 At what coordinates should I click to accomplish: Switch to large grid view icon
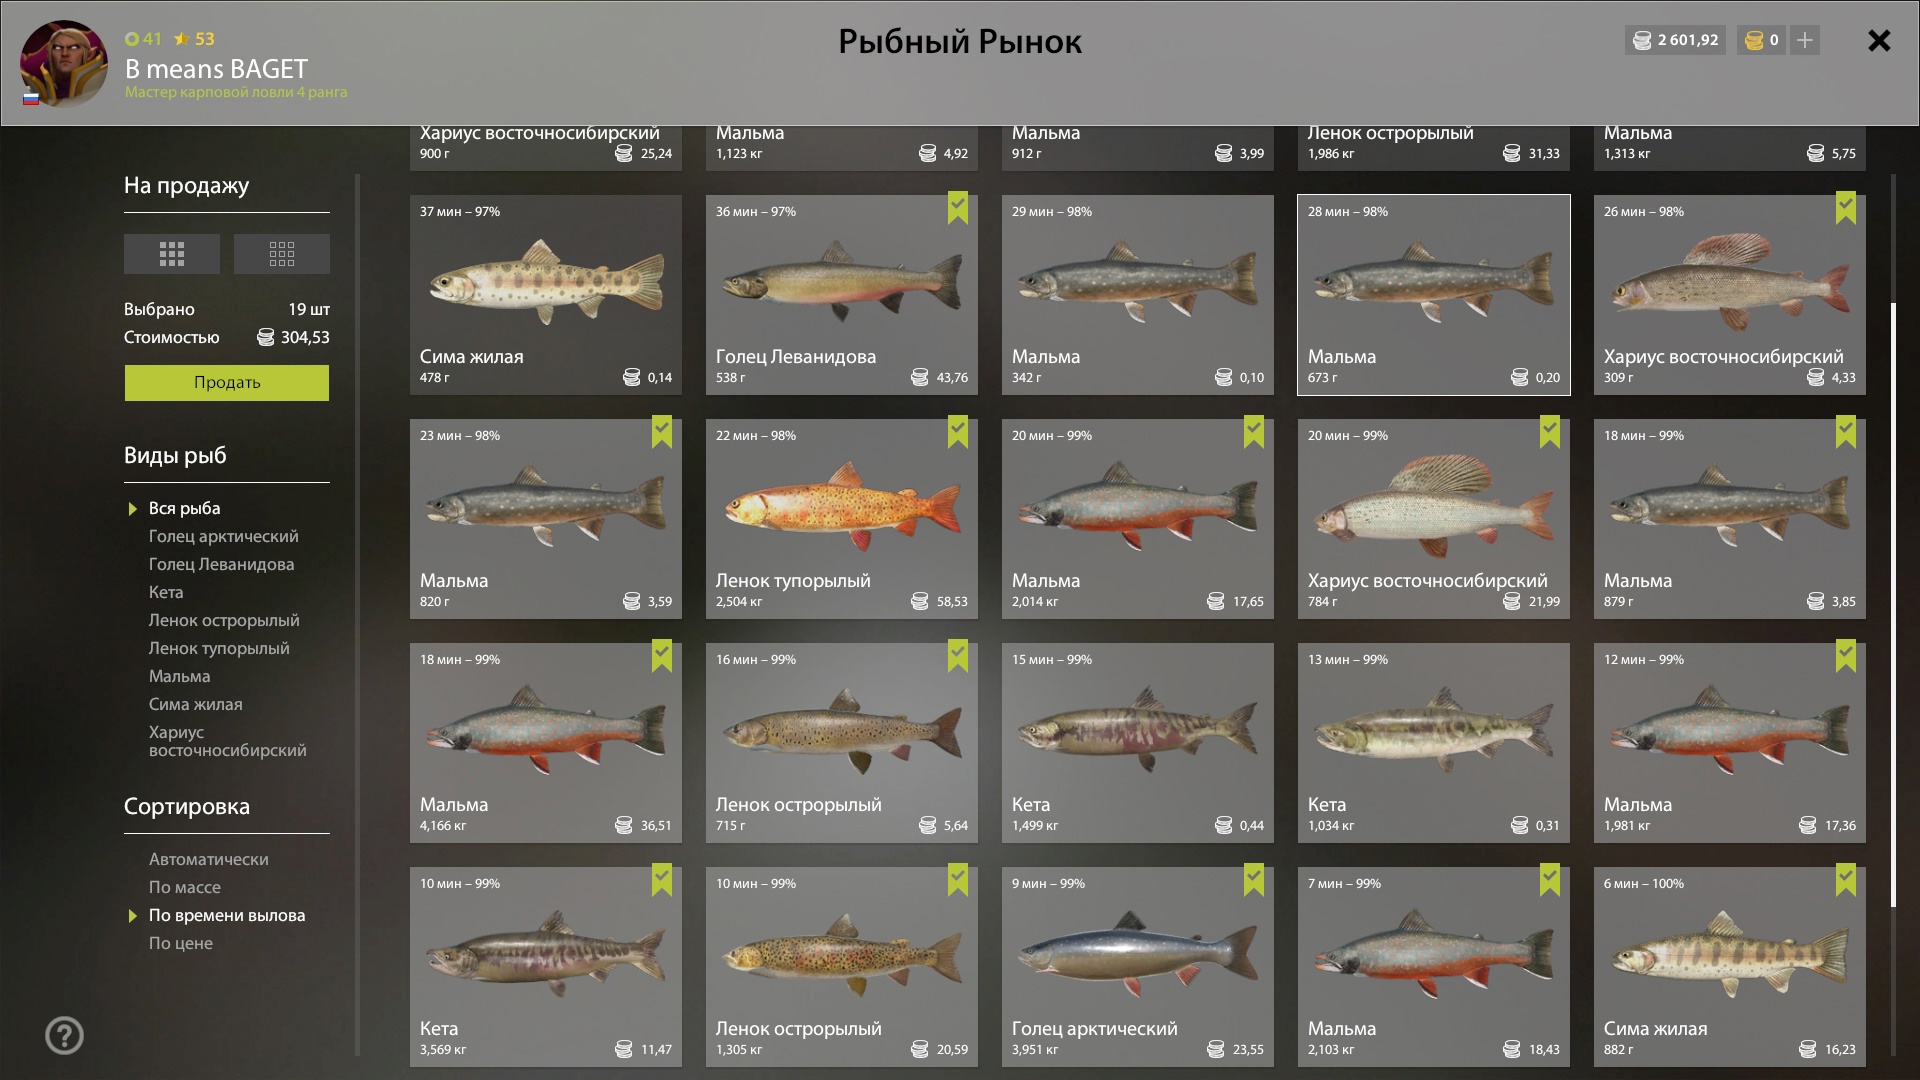(172, 254)
